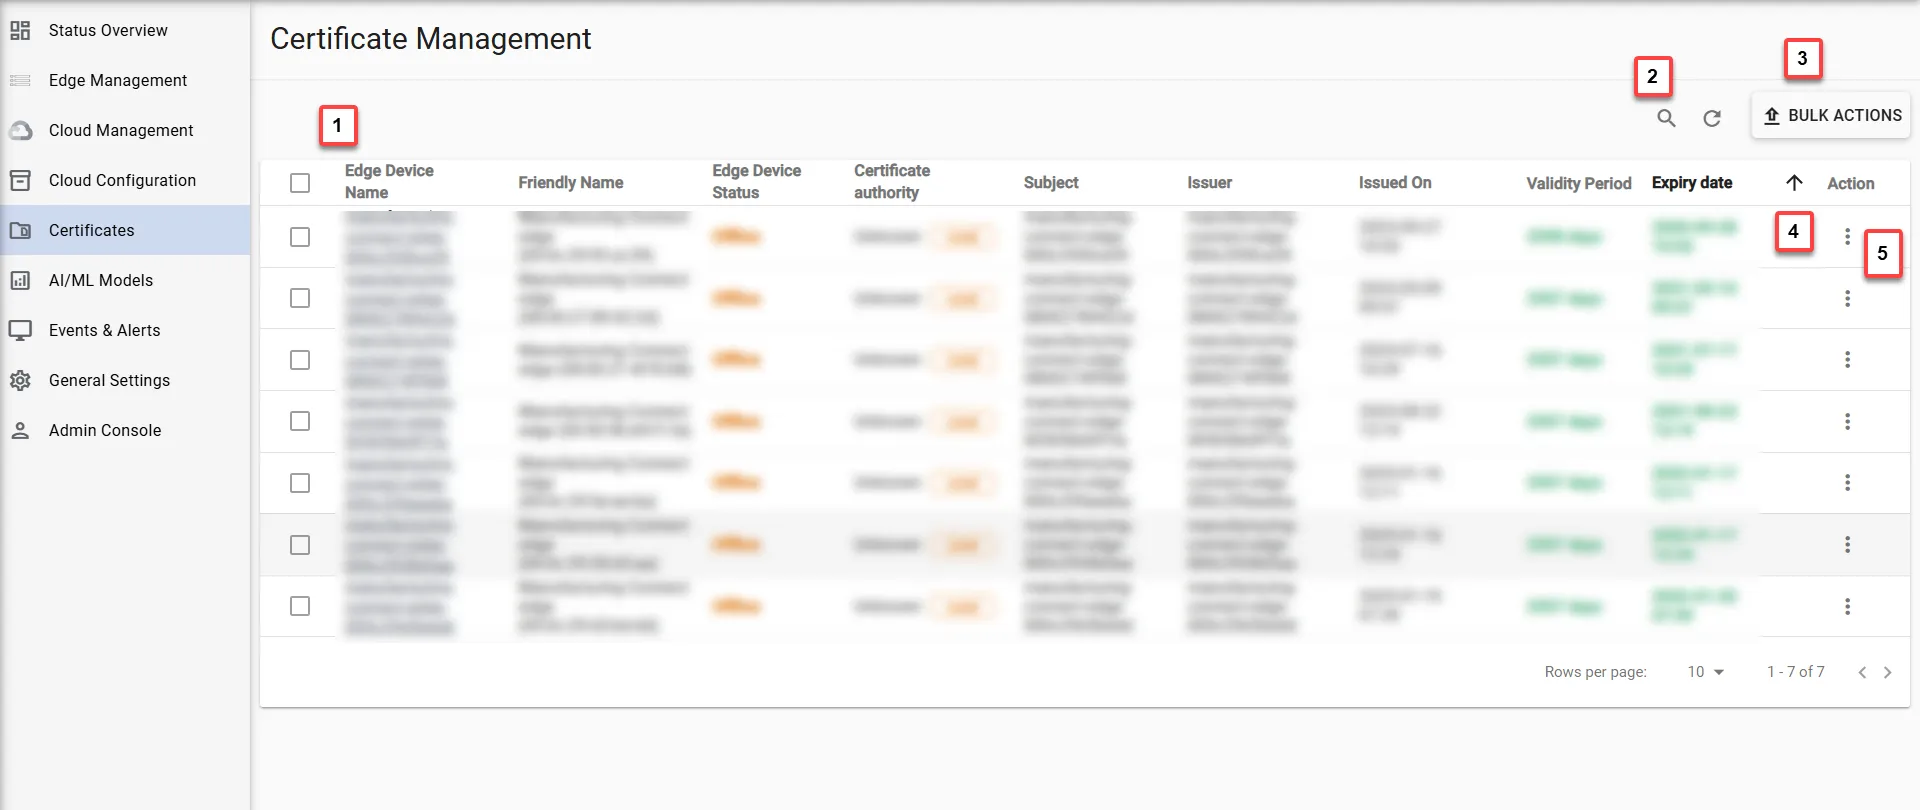Screen dimensions: 1920x810
Task: Check the fifth row's checkbox
Action: 300,483
